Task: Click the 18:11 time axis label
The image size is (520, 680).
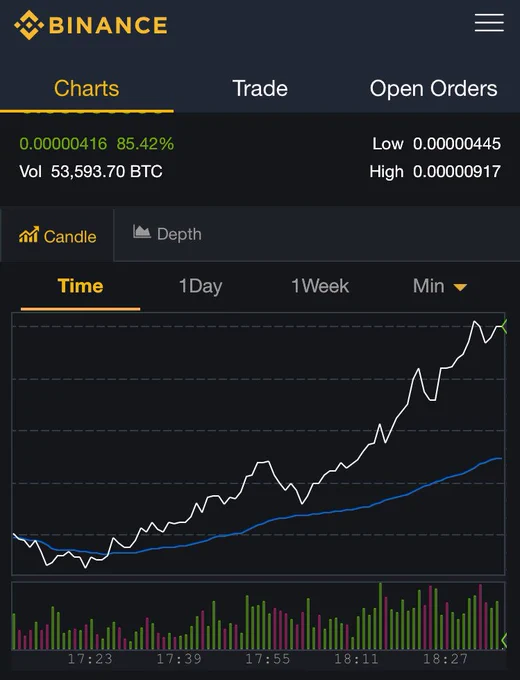Action: pos(356,659)
